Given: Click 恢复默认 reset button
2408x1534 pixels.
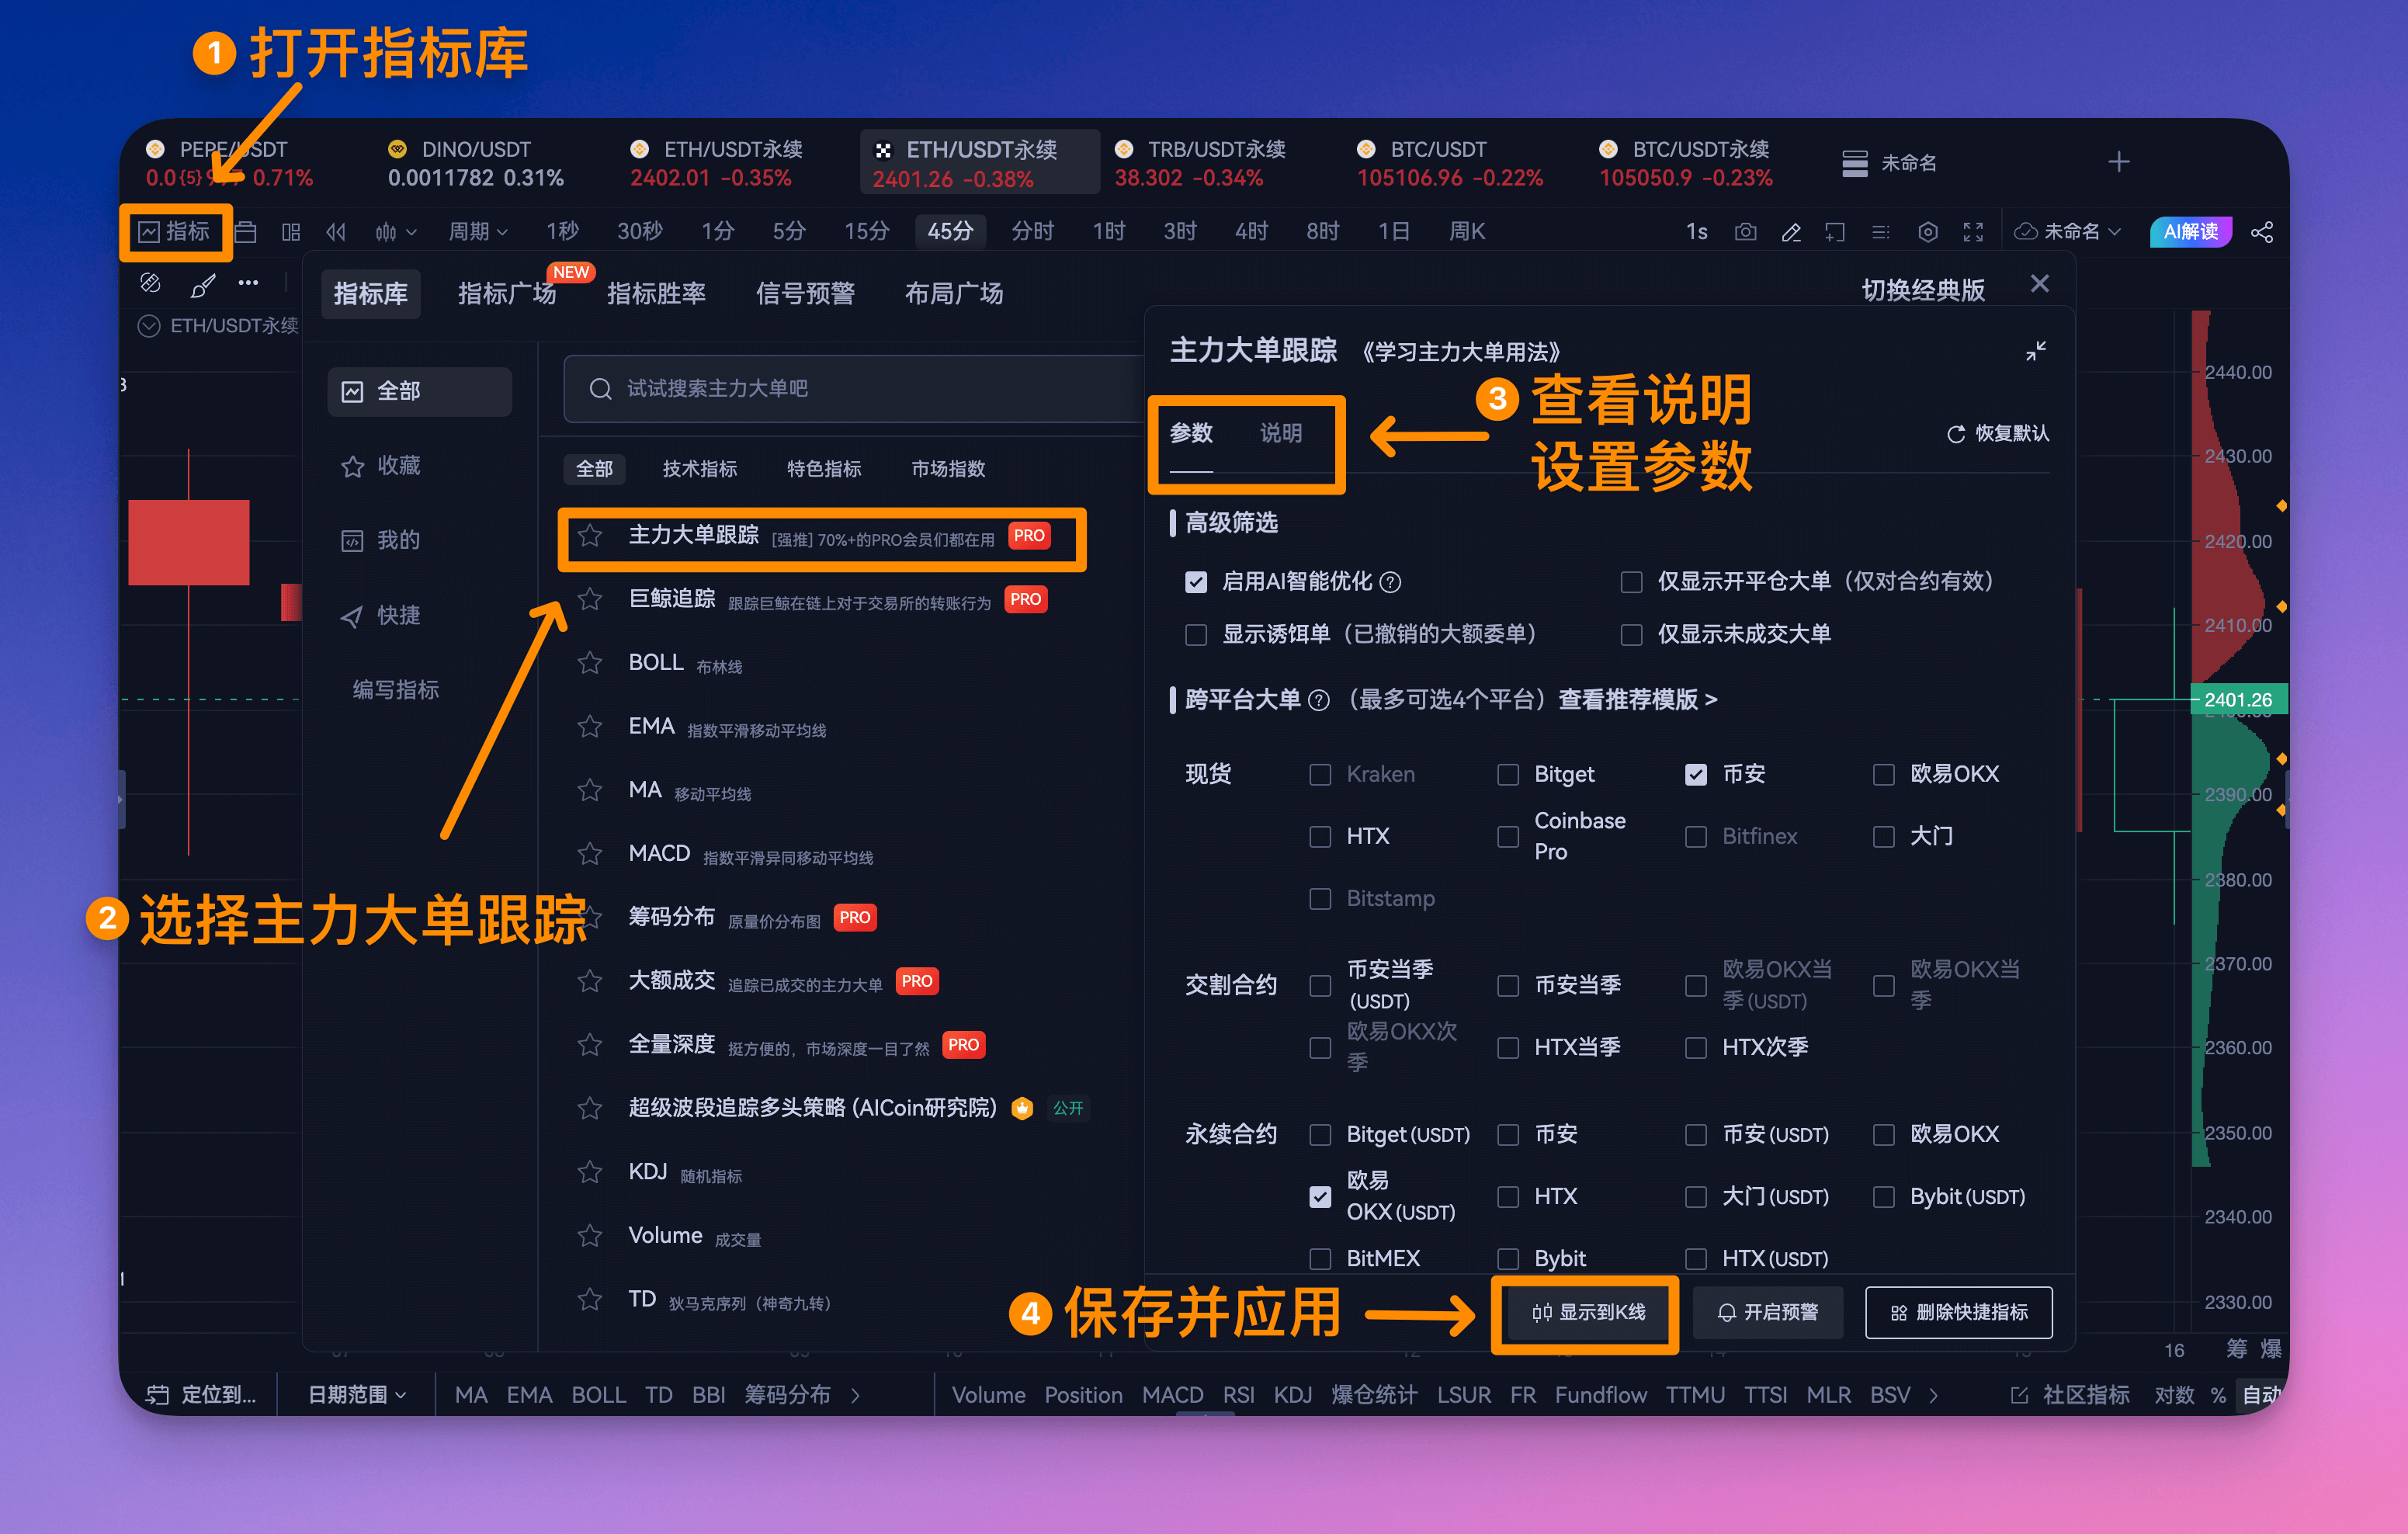Looking at the screenshot, I should (x=1997, y=434).
